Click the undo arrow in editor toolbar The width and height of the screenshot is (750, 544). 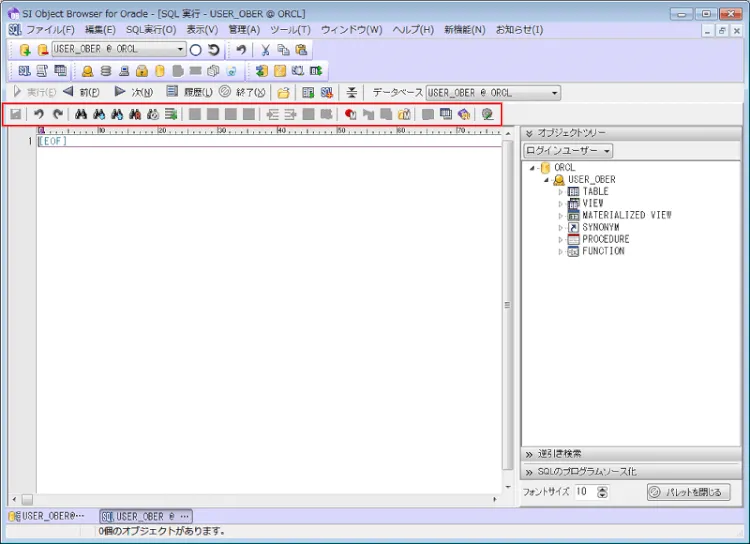pos(39,114)
